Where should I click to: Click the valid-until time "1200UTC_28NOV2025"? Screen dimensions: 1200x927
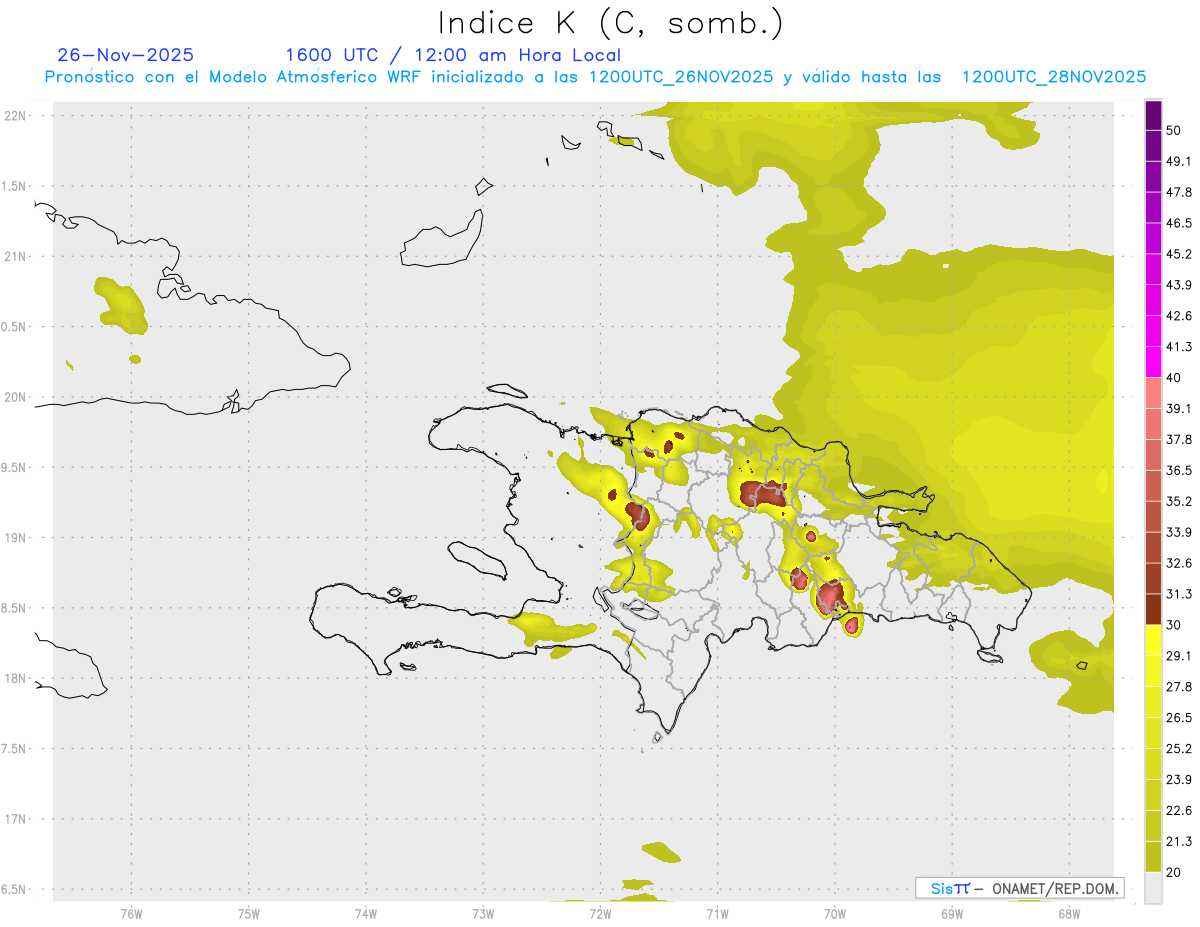1054,77
